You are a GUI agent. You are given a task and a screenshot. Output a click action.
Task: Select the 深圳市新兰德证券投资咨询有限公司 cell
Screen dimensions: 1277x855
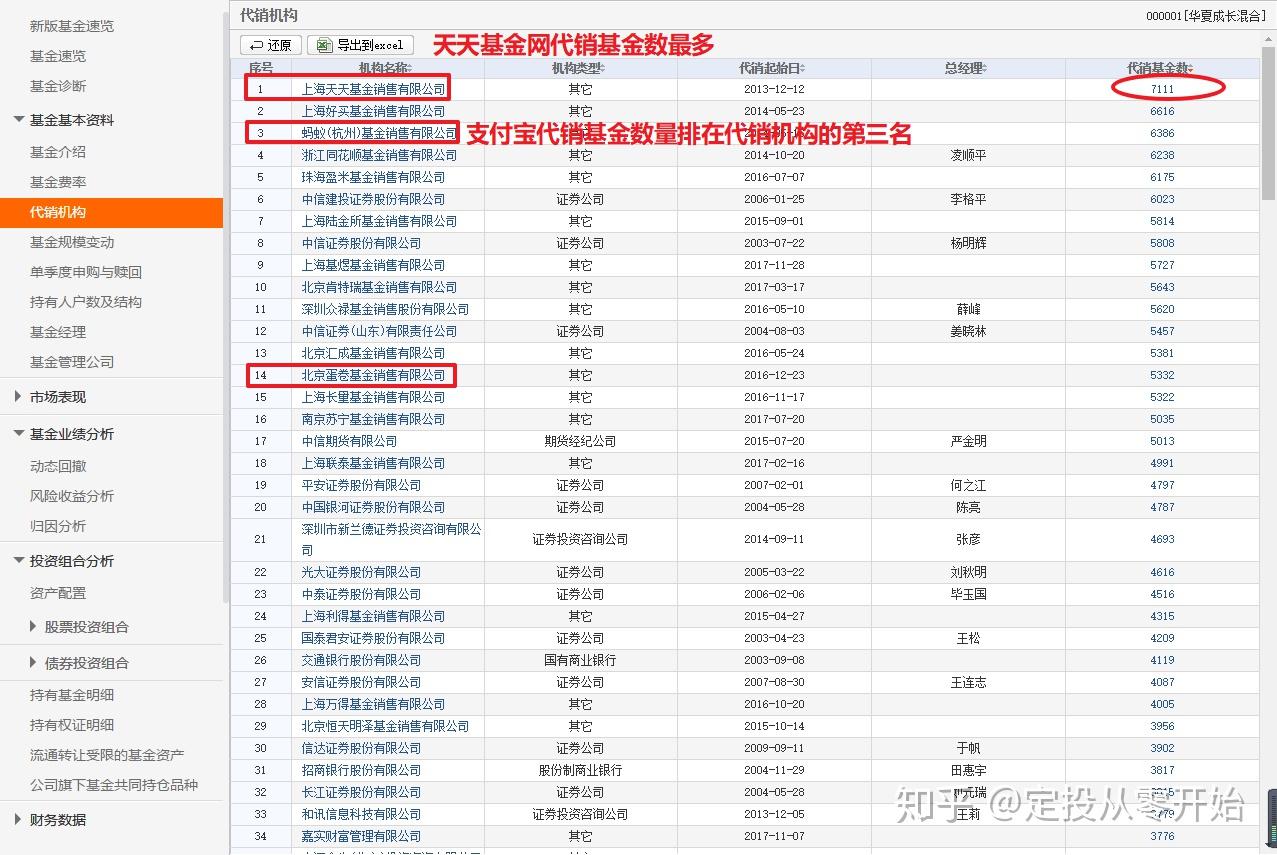pos(391,539)
